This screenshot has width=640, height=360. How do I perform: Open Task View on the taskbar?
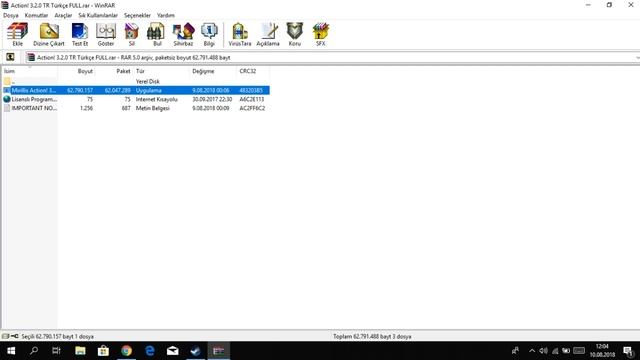pyautogui.click(x=56, y=351)
